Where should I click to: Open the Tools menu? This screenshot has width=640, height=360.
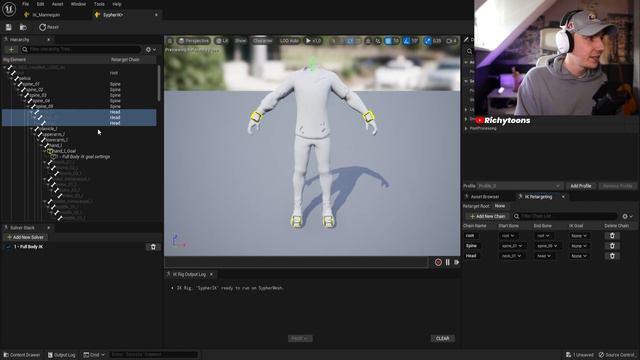point(99,4)
